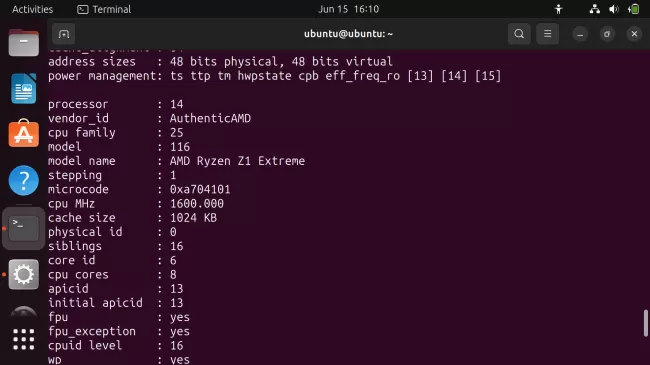Open the Help app in dock
The width and height of the screenshot is (650, 365).
(24, 180)
